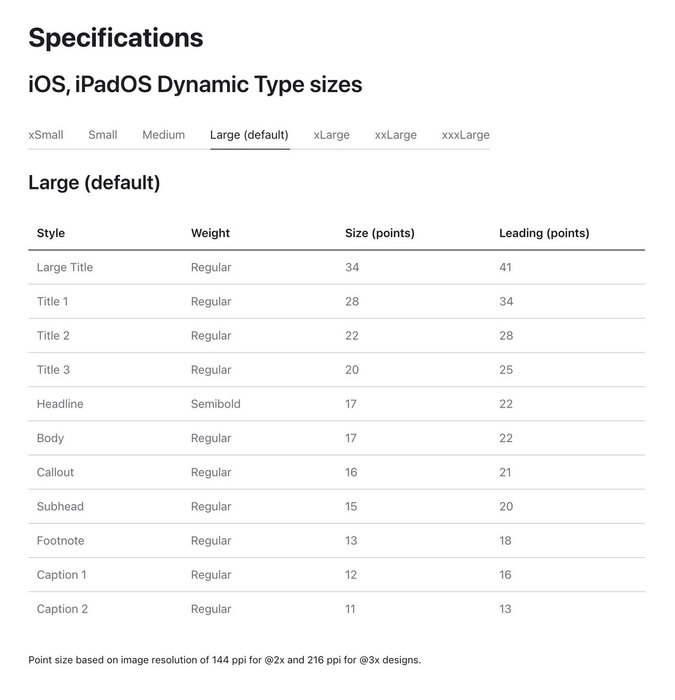Screen dimensions: 675x700
Task: Click the point size resolution footnote text
Action: coord(224,660)
